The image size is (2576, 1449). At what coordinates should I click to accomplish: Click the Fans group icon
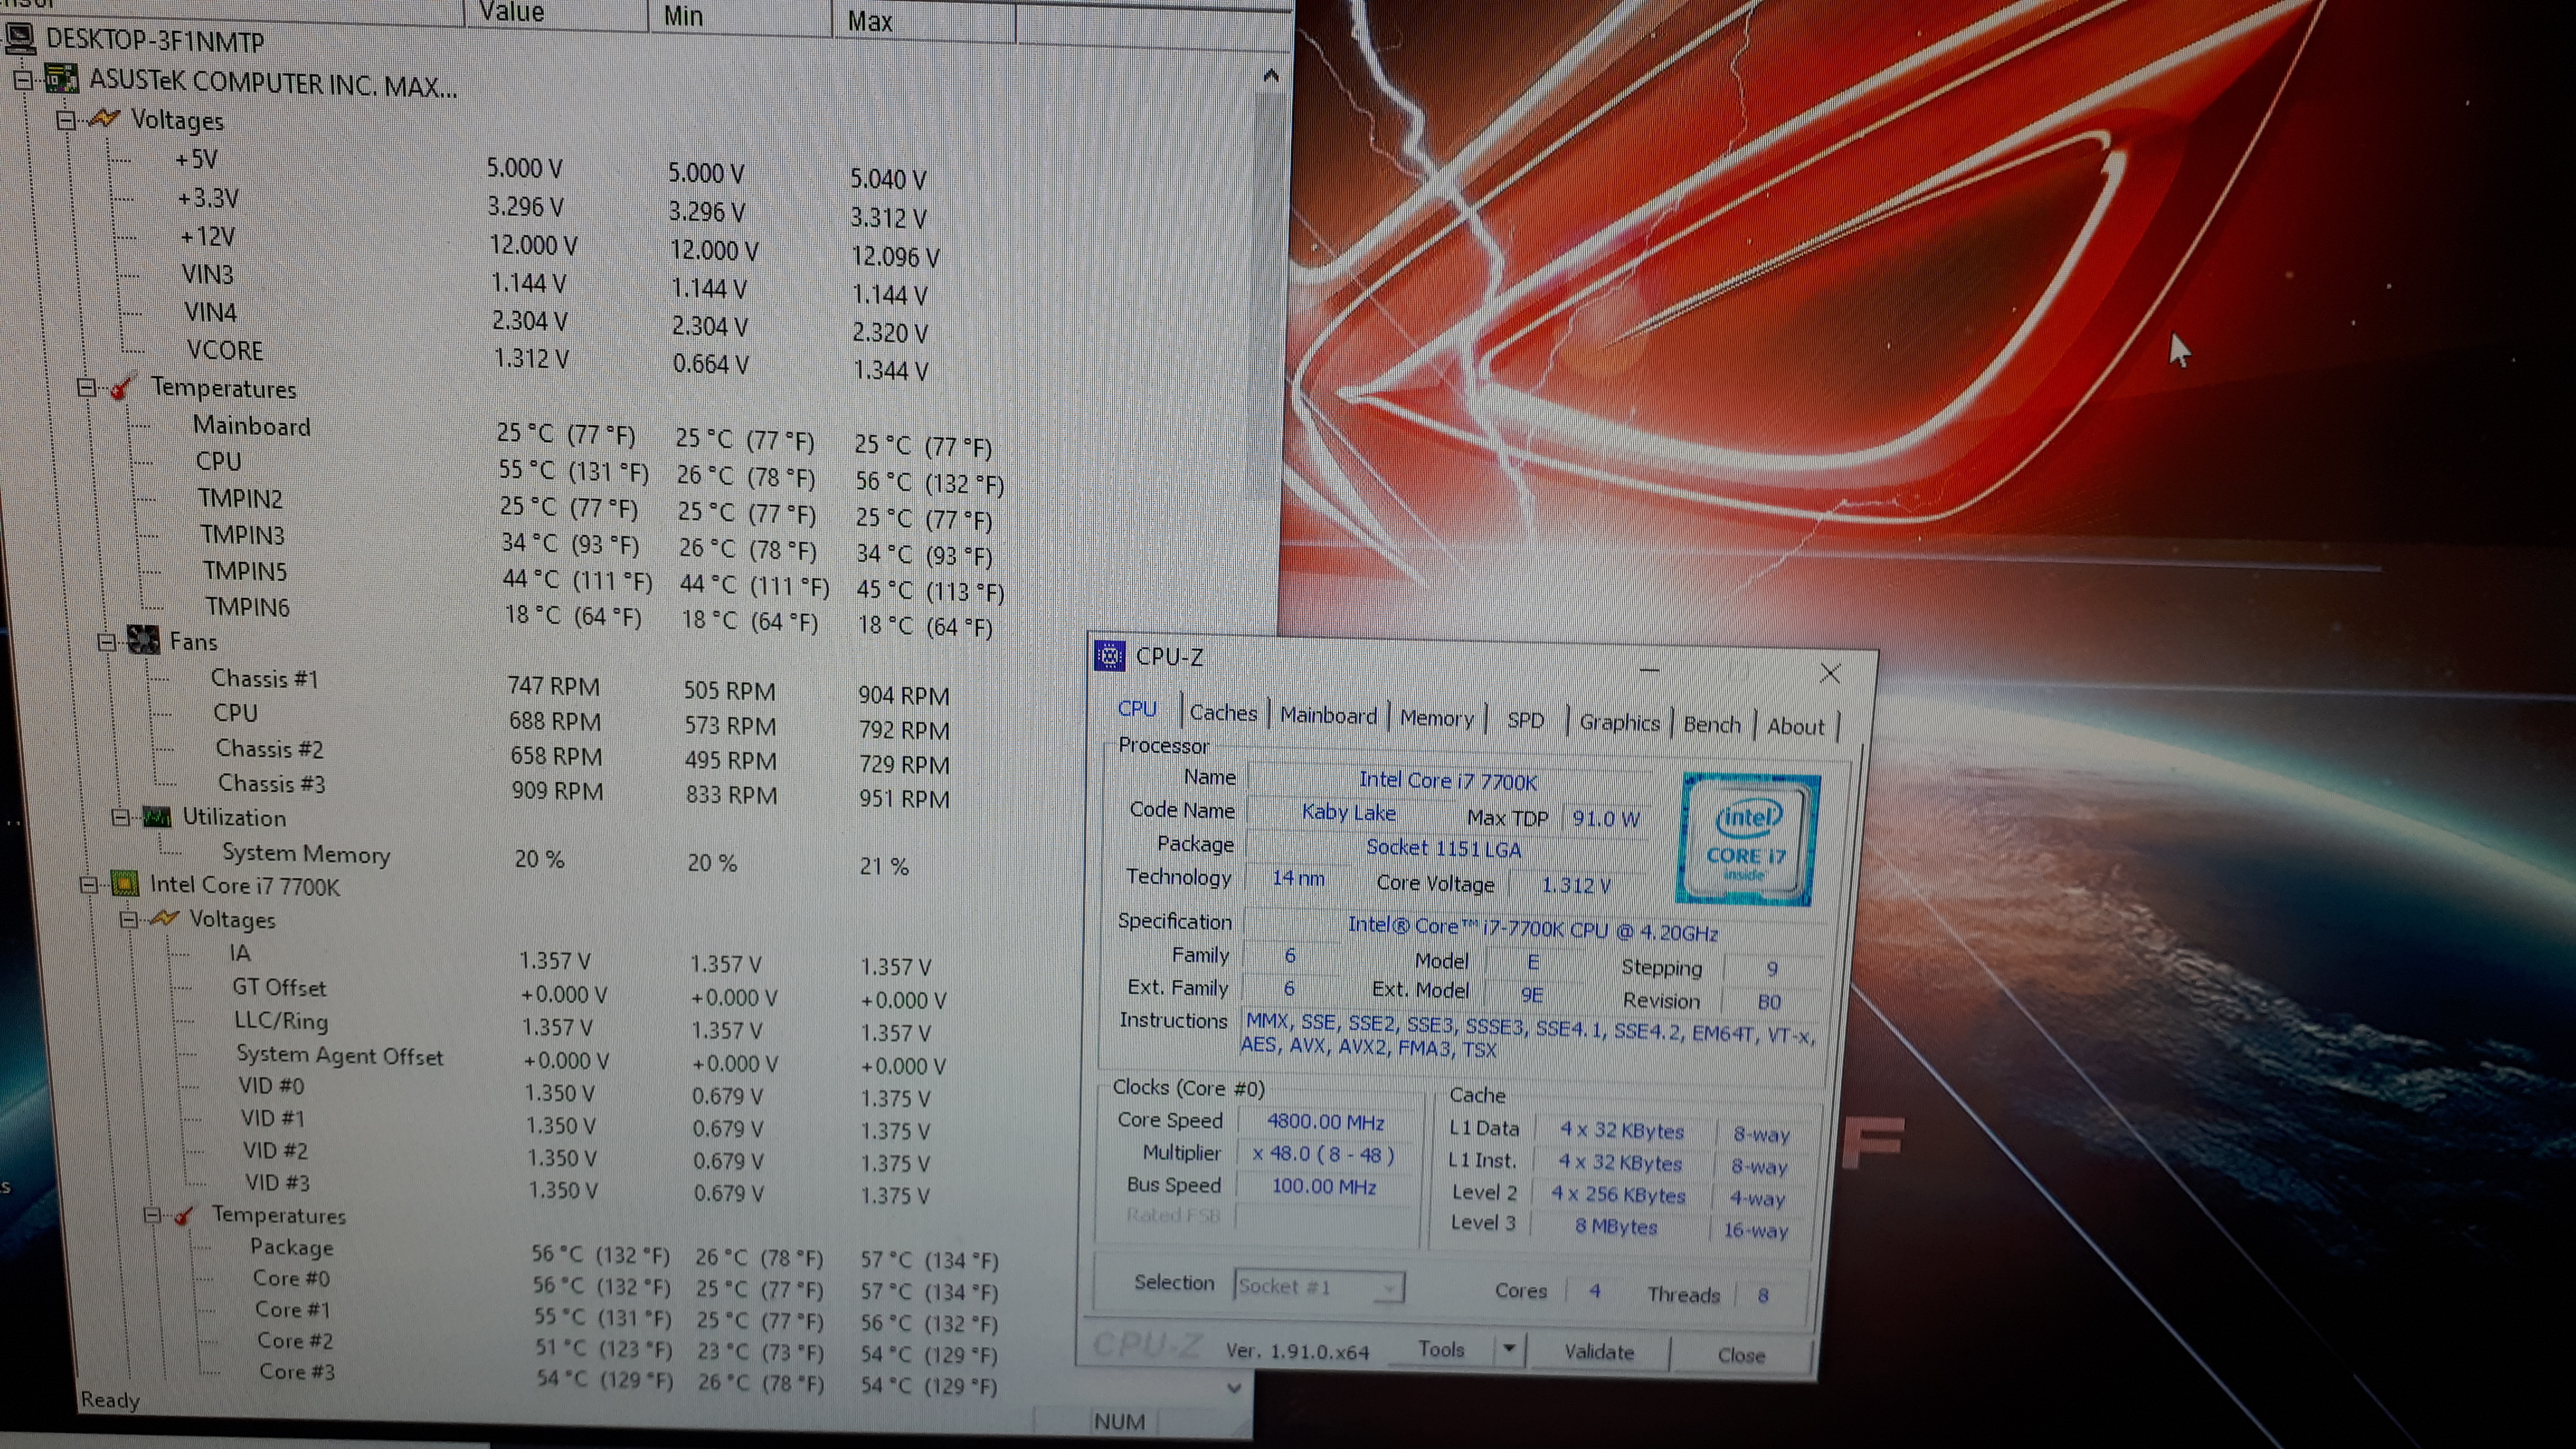[143, 641]
